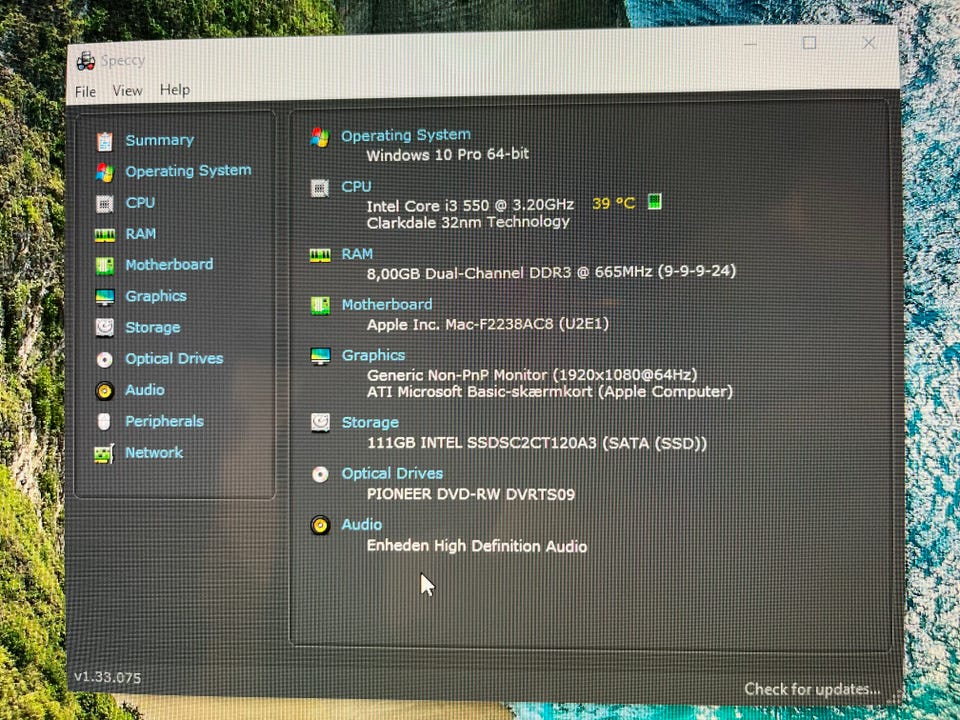Select Operating System in the sidebar

click(189, 171)
